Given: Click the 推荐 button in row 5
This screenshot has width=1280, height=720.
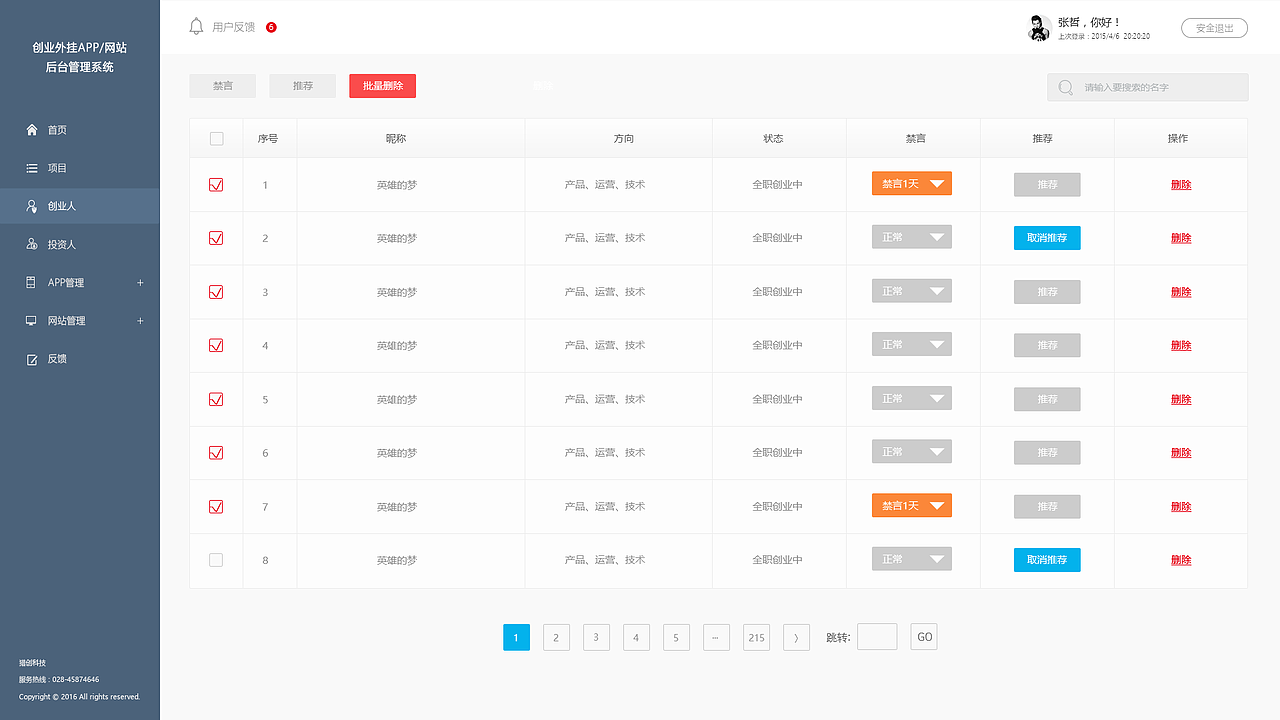Looking at the screenshot, I should [x=1047, y=399].
